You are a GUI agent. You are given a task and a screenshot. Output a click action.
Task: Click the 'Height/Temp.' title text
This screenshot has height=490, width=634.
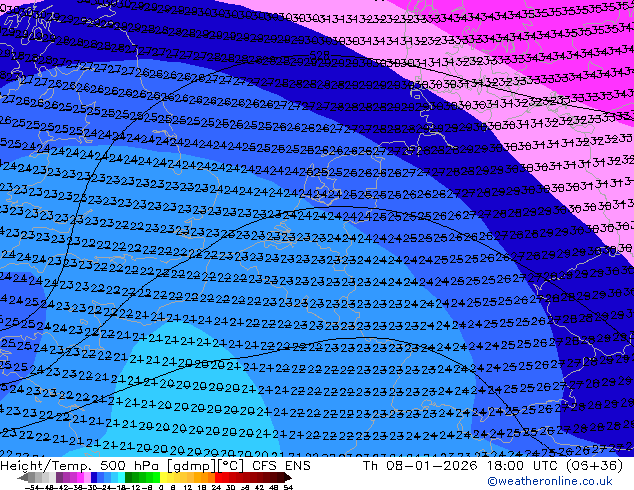[x=46, y=466]
